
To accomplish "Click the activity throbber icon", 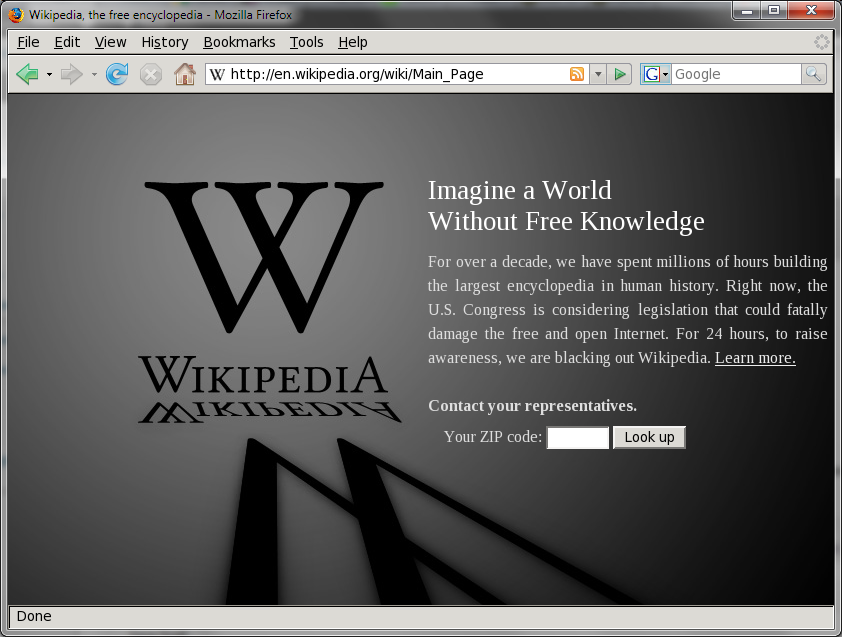I will point(822,42).
